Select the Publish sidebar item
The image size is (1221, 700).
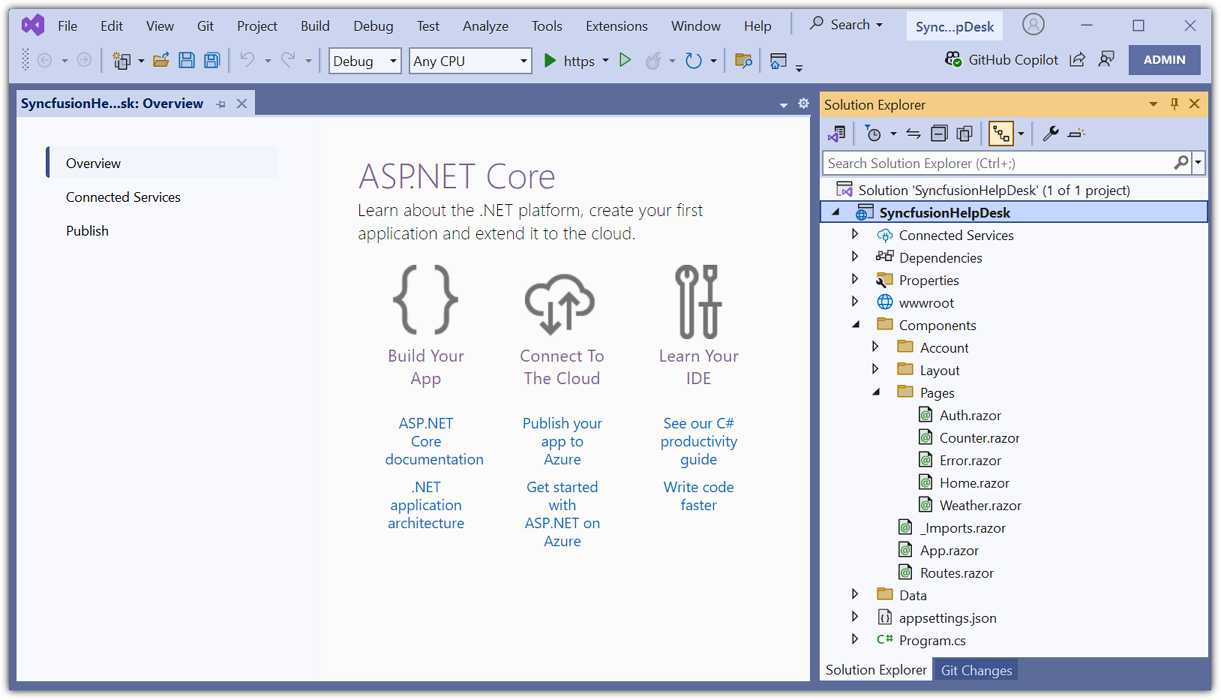tap(87, 230)
